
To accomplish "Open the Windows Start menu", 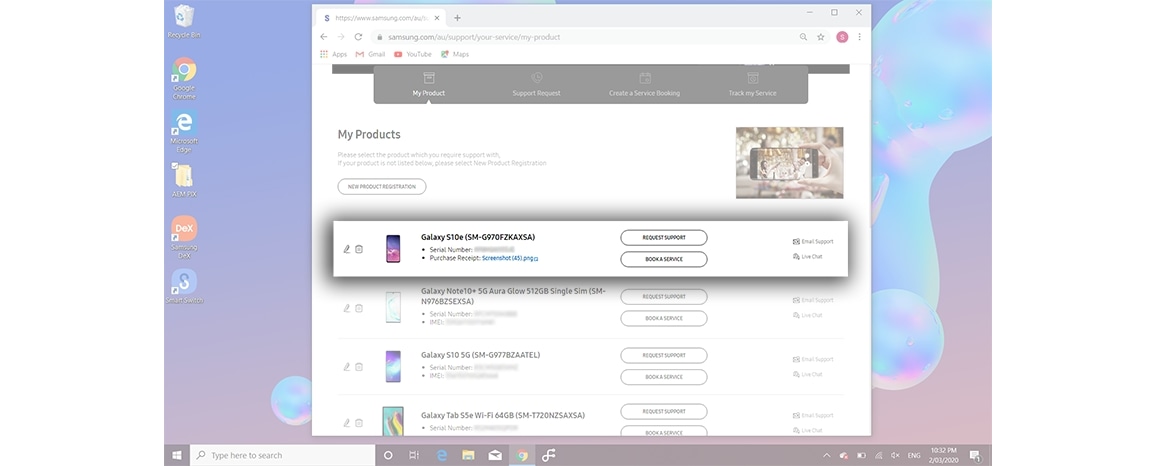I will coord(177,455).
